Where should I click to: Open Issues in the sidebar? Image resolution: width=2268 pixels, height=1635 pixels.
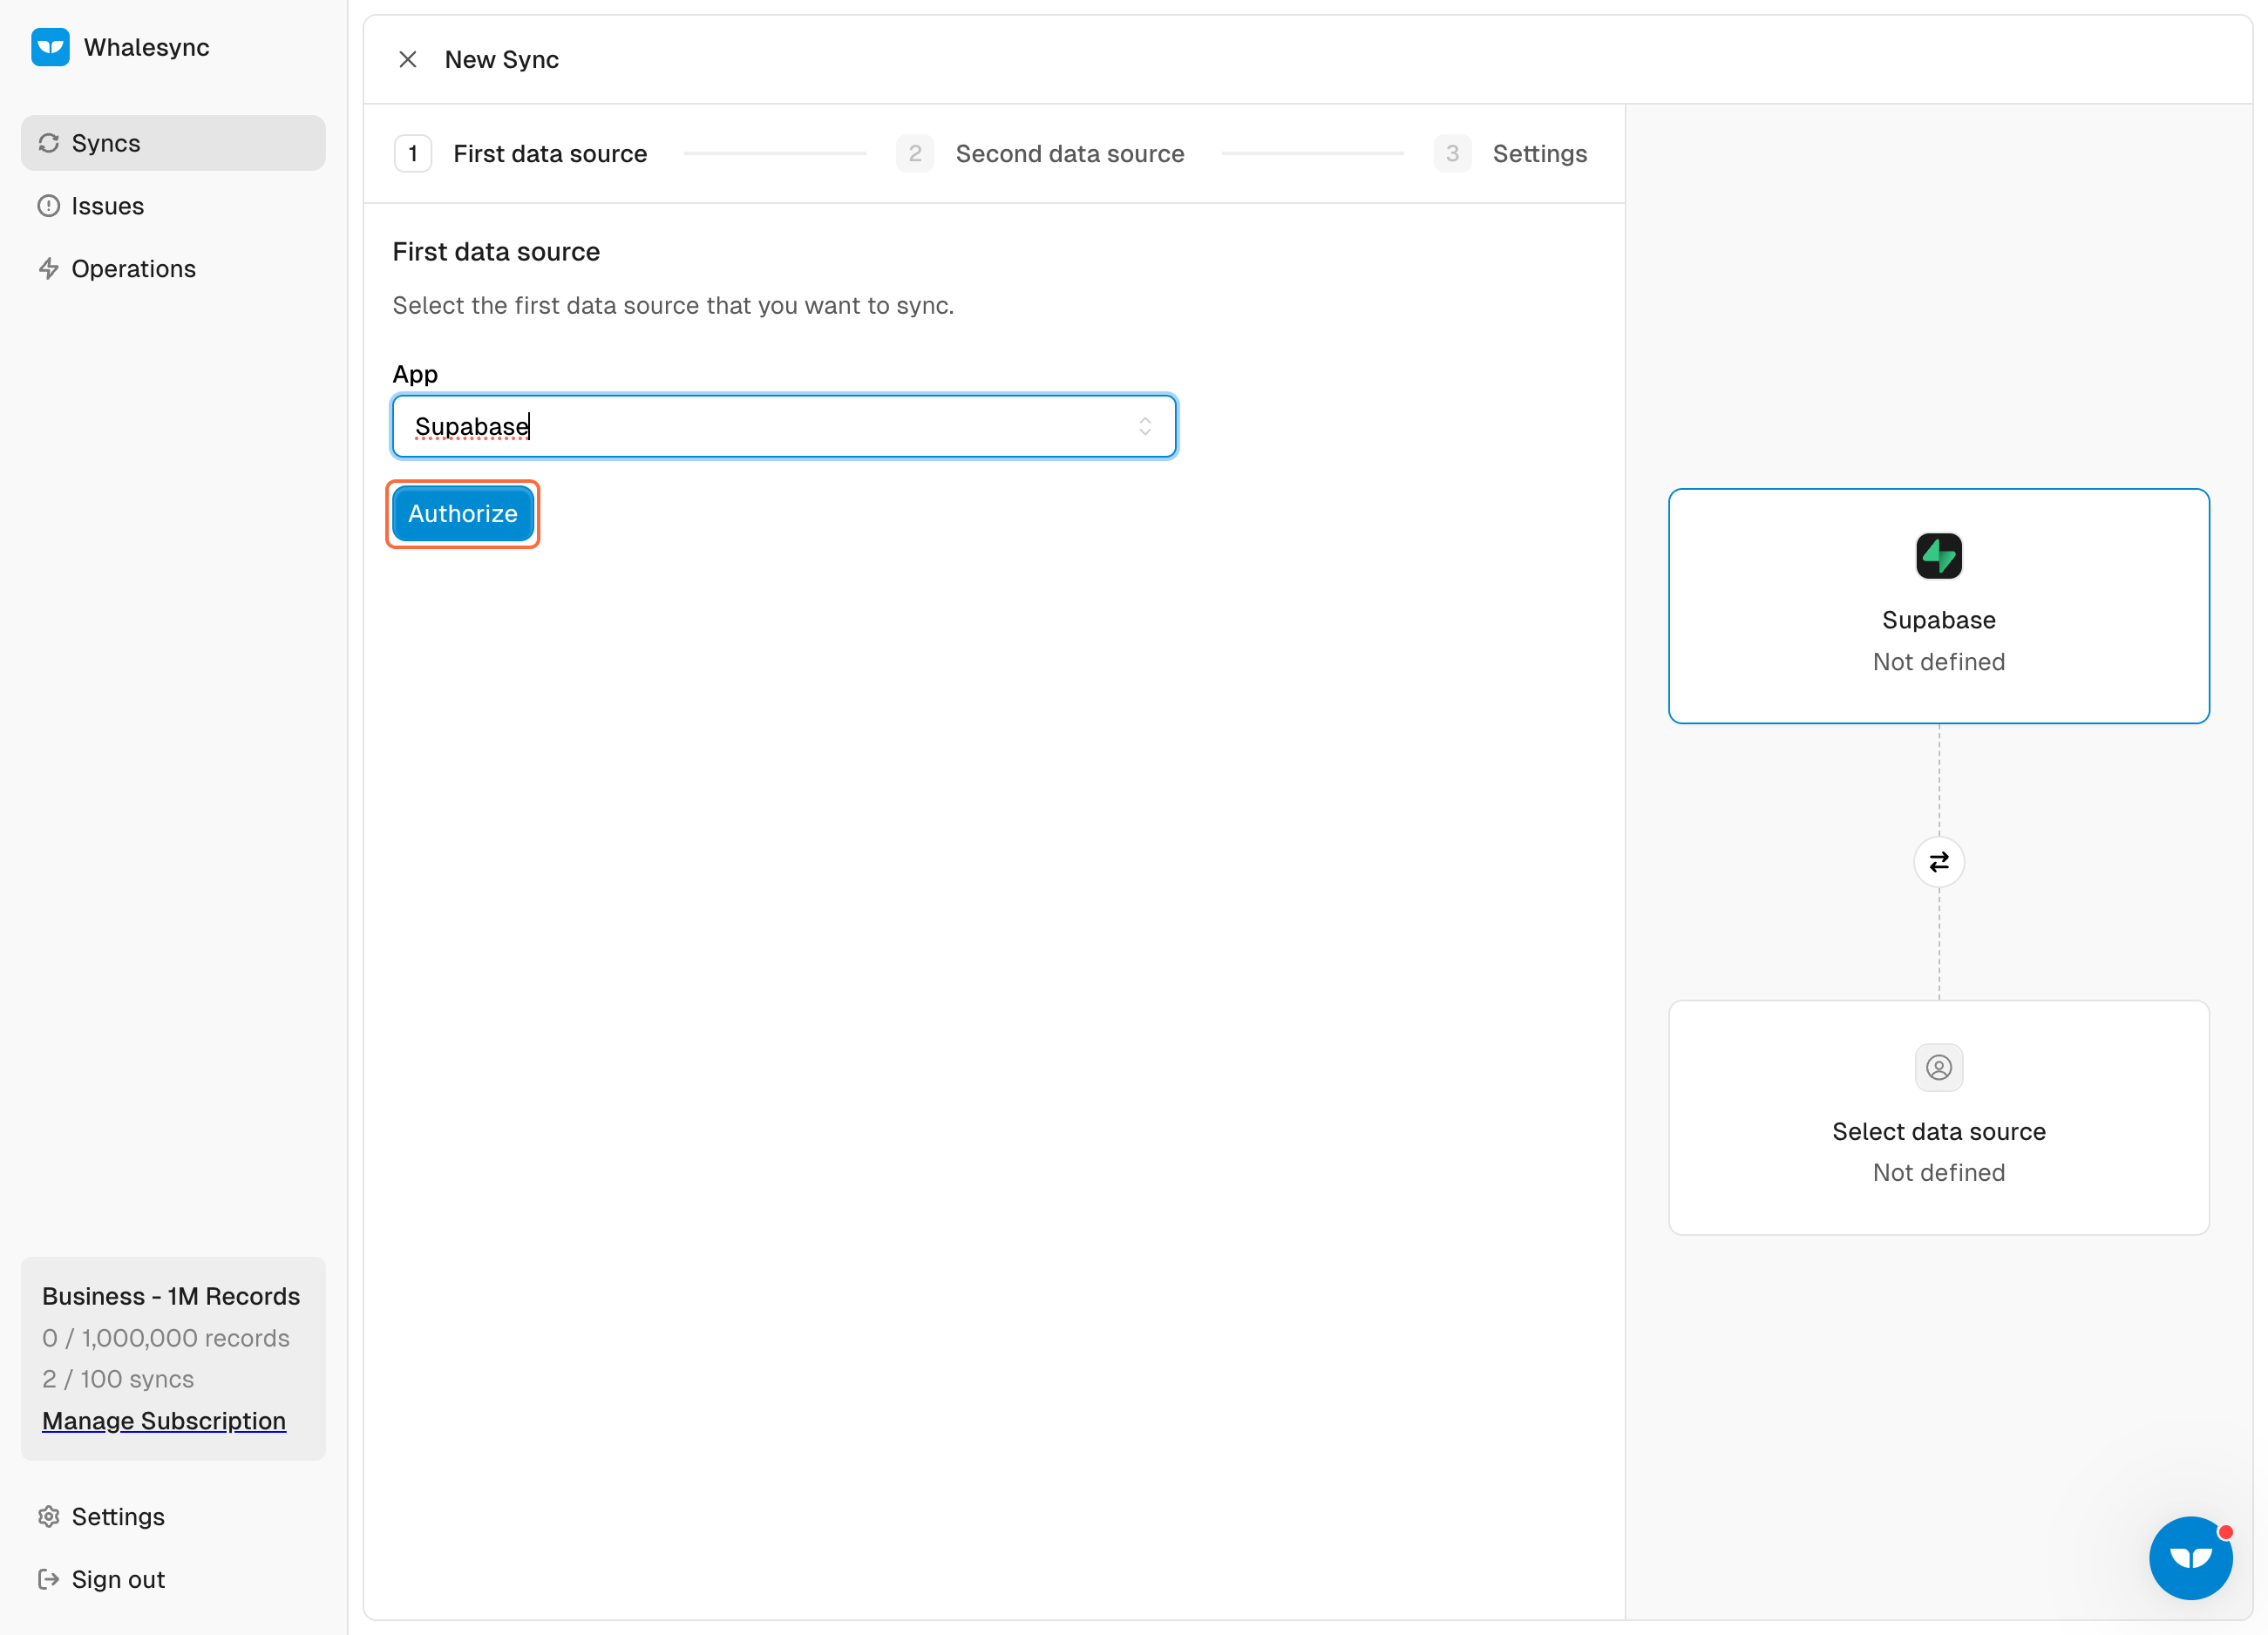click(173, 206)
